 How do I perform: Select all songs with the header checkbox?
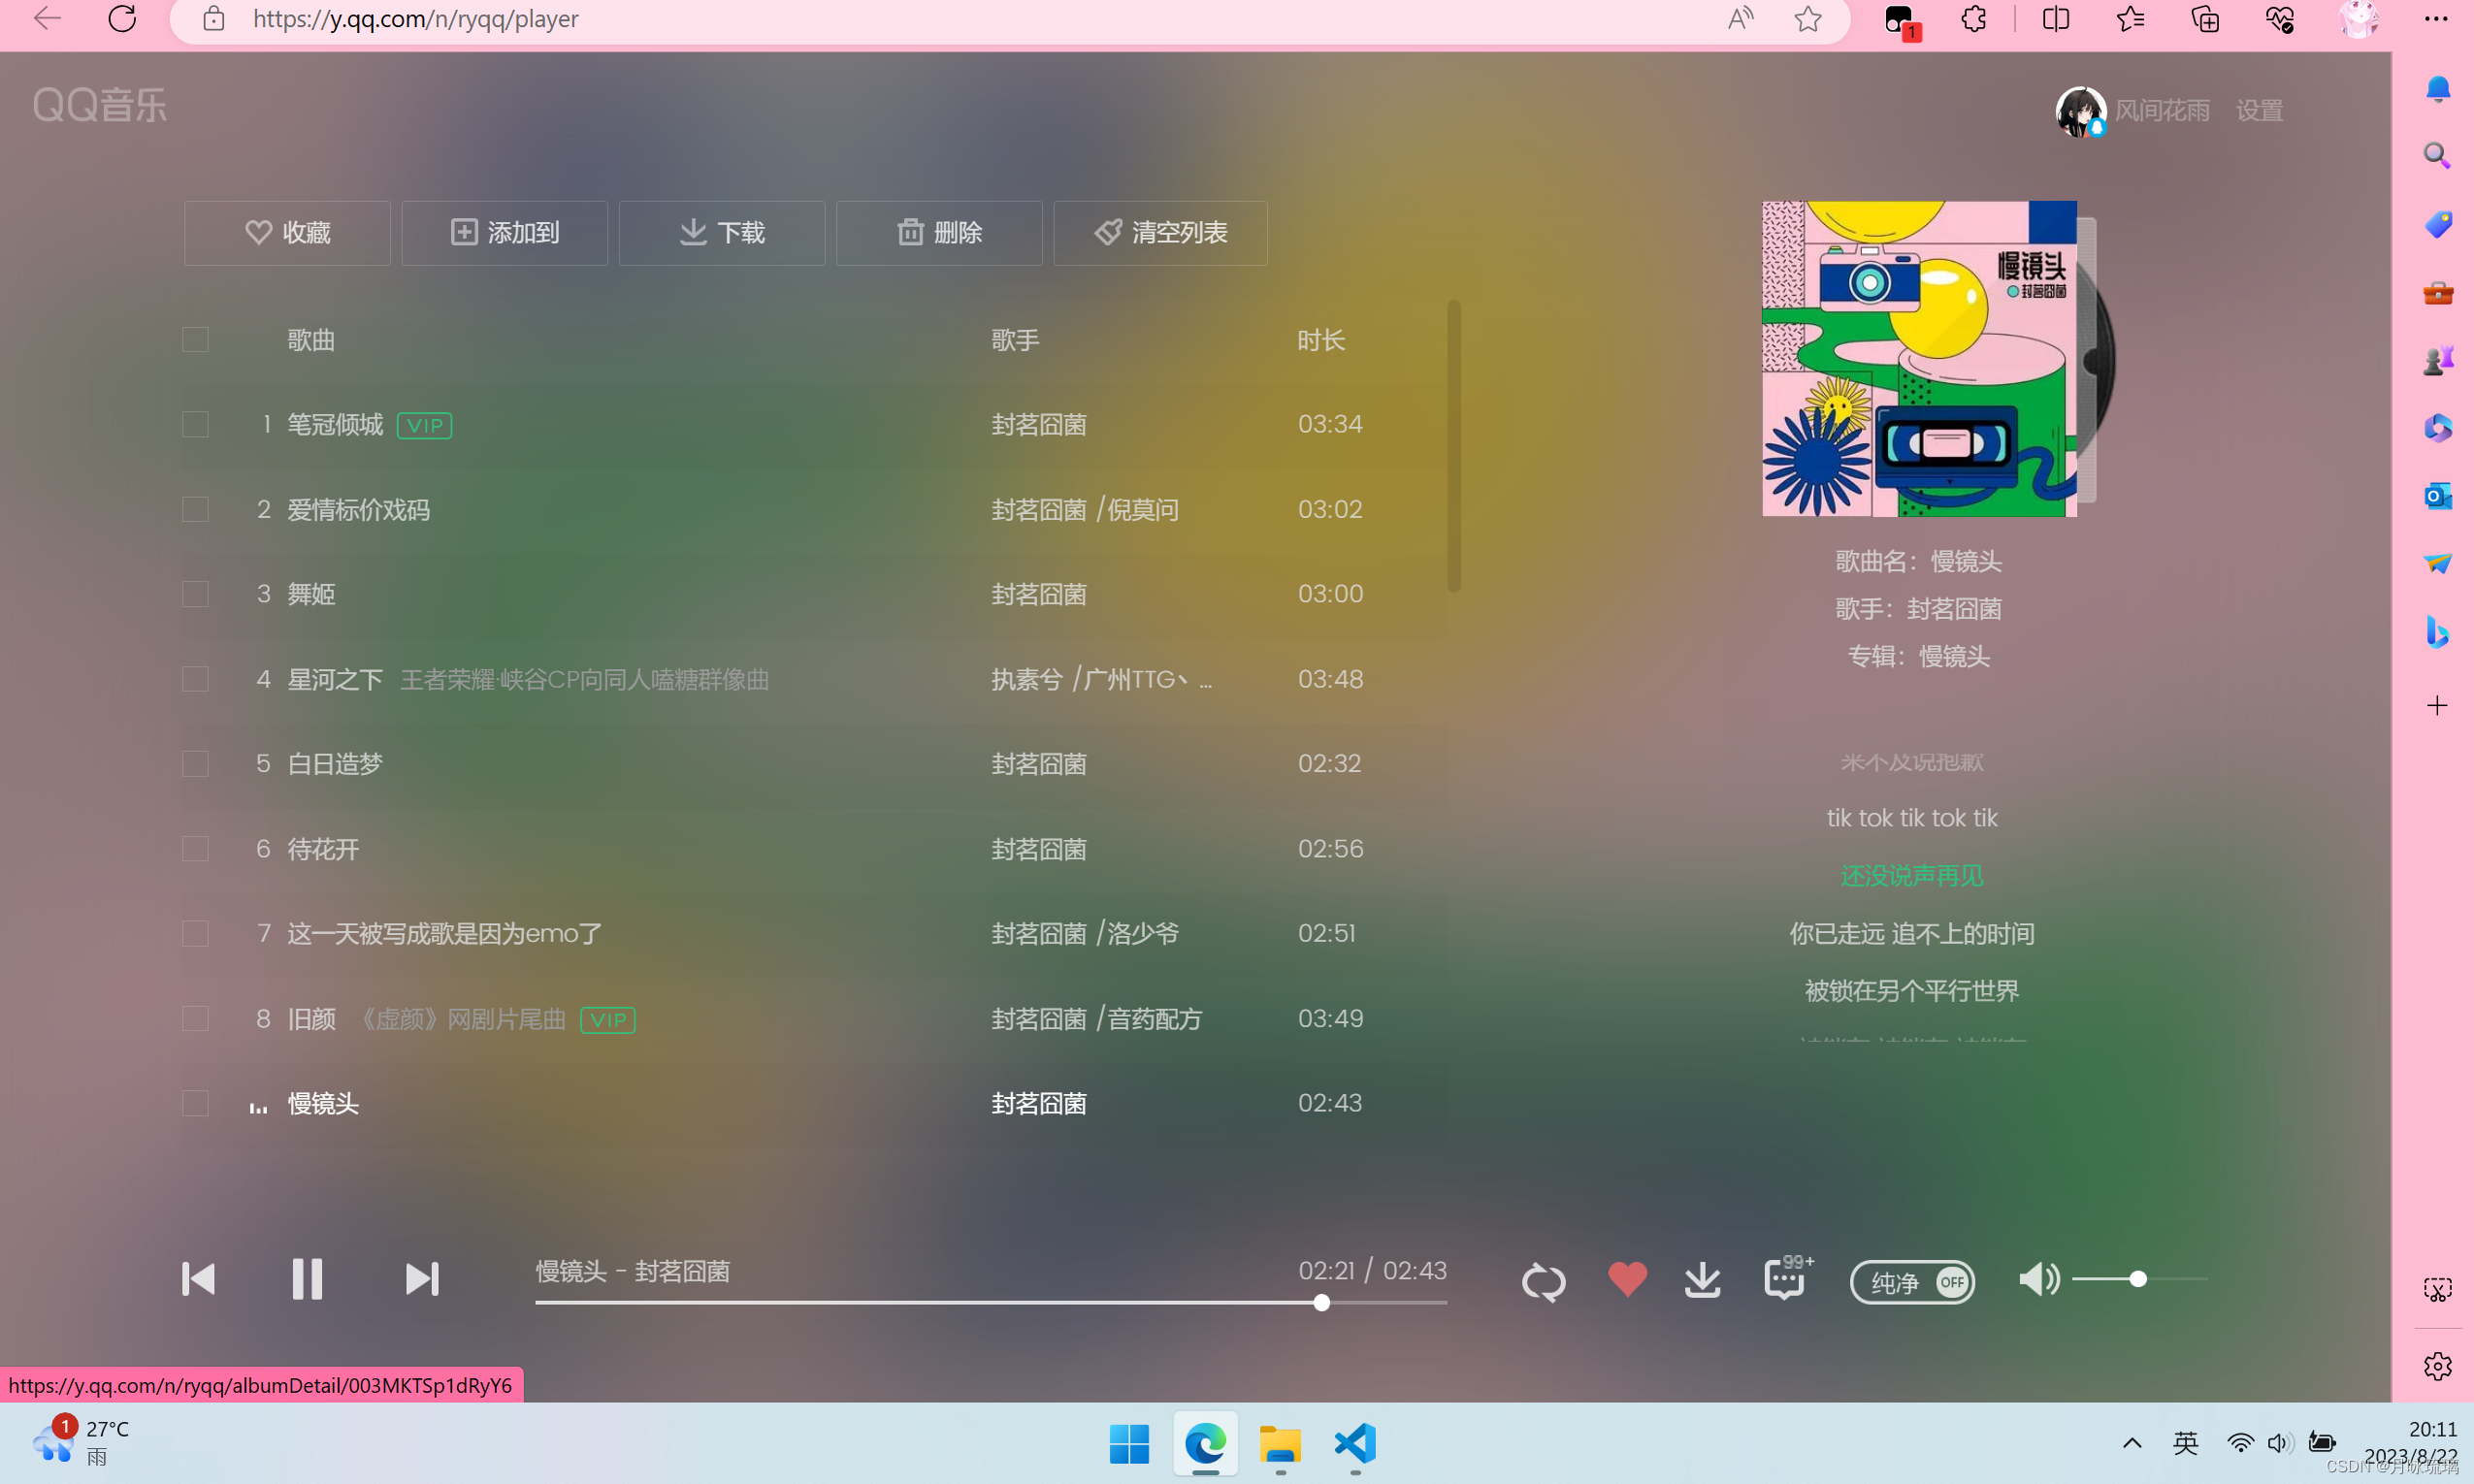pyautogui.click(x=195, y=339)
